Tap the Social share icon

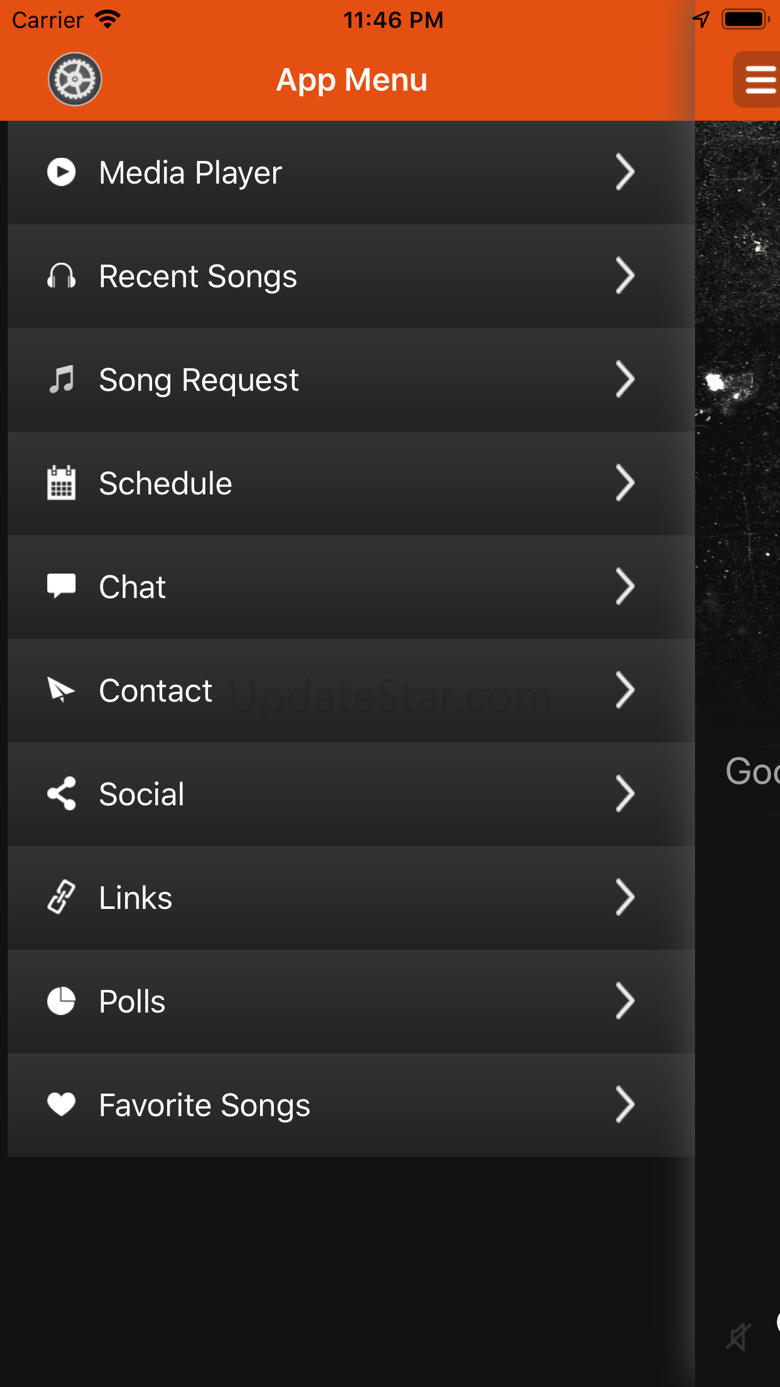point(61,794)
